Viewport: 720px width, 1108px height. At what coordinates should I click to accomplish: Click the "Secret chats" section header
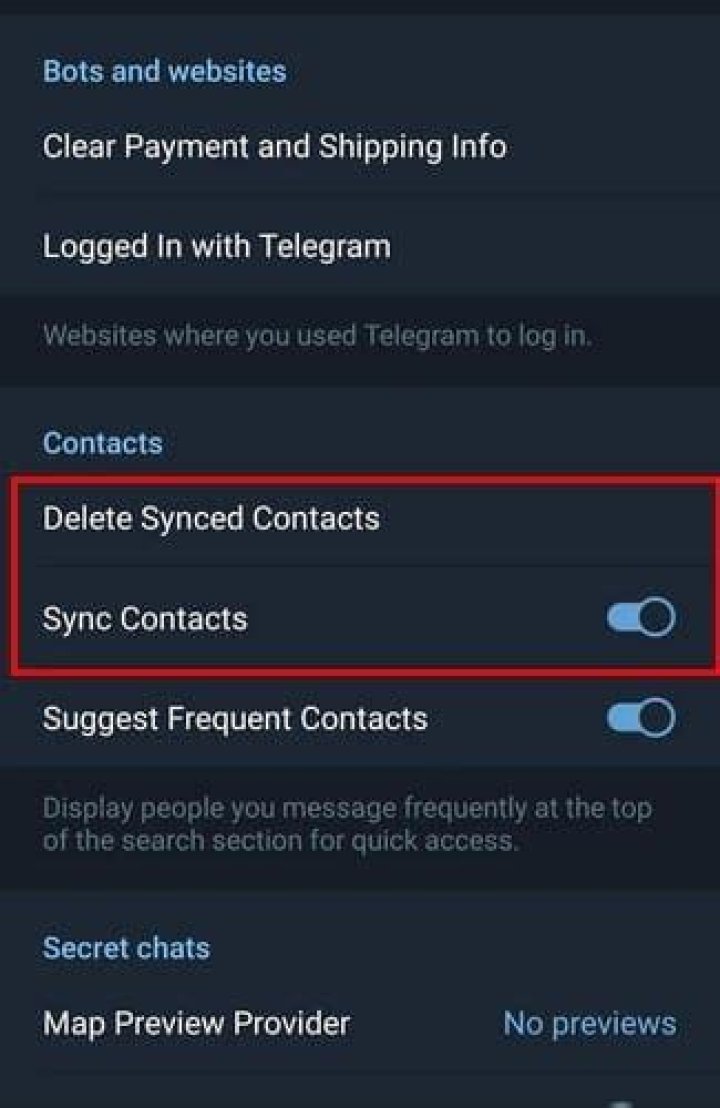pyautogui.click(x=126, y=947)
